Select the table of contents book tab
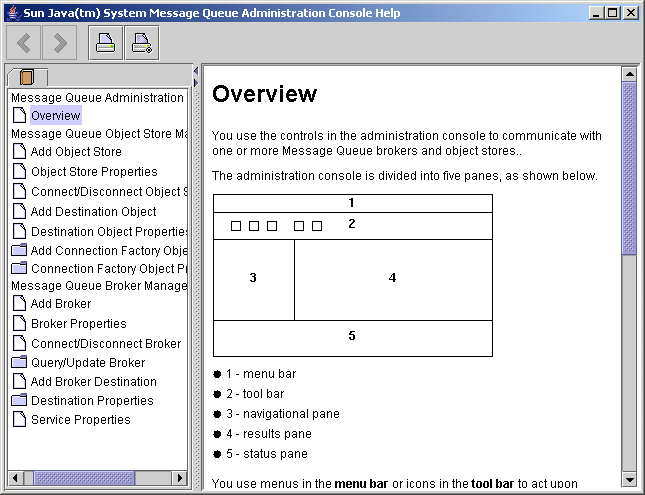 click(27, 77)
